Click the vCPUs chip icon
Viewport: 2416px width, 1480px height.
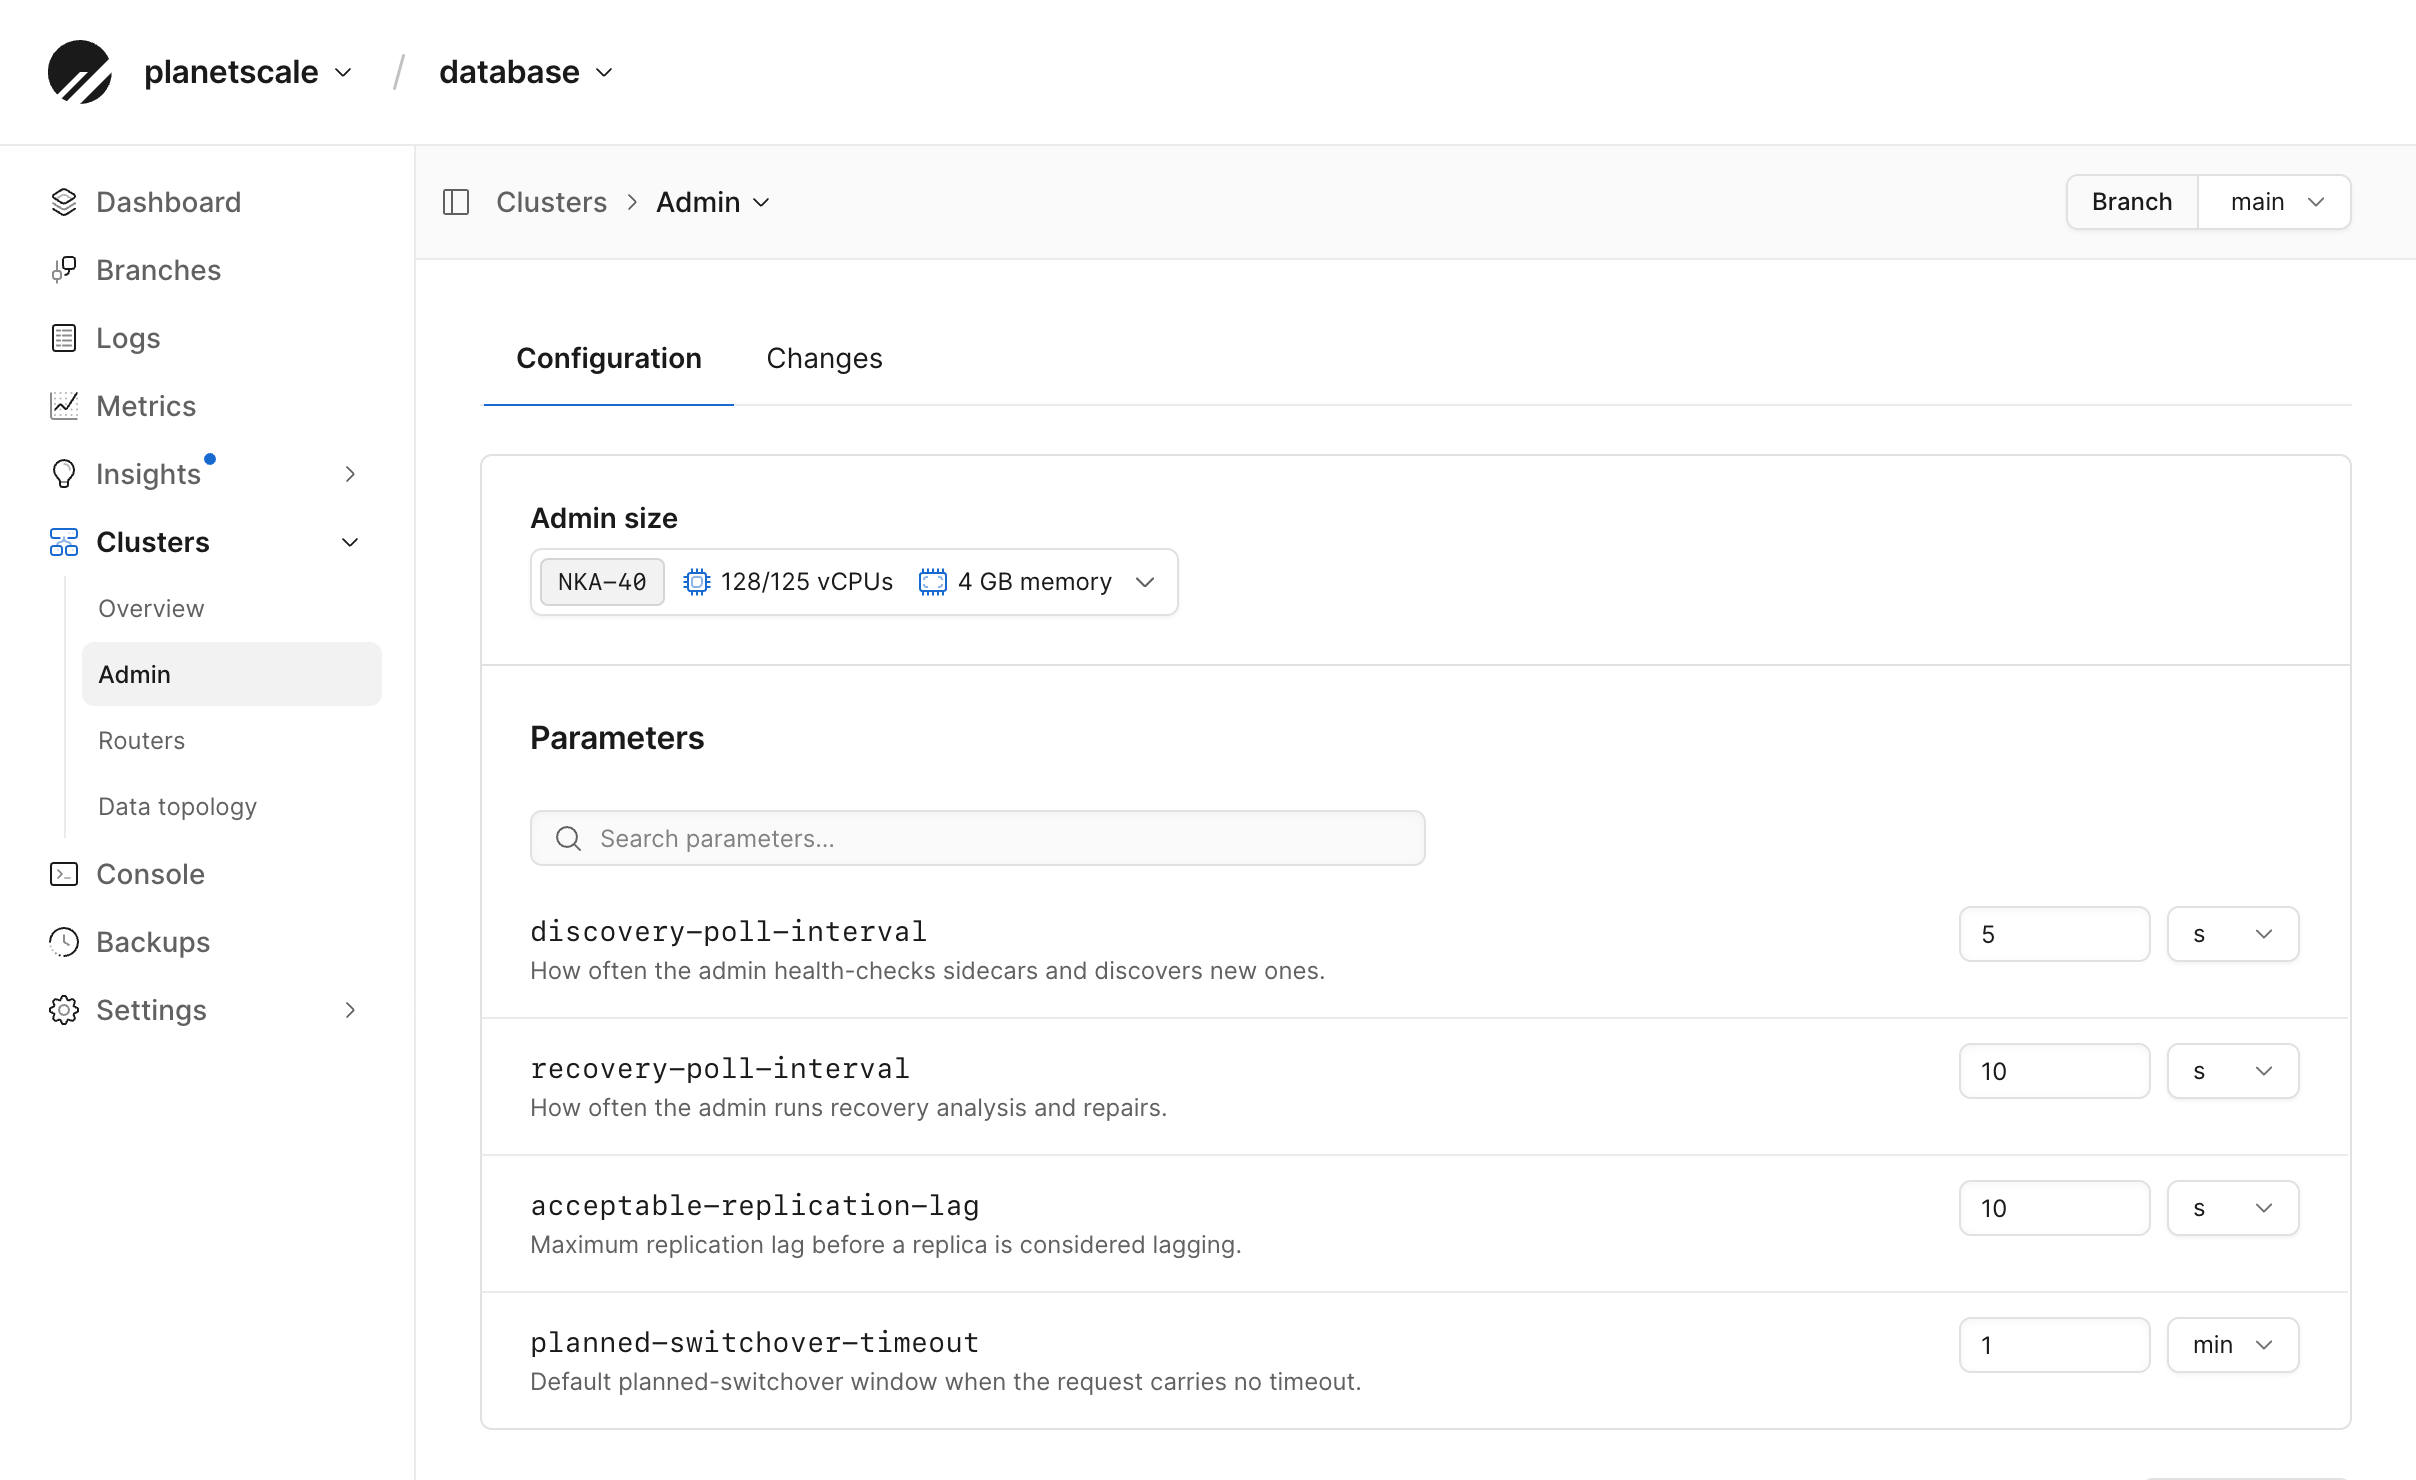click(x=697, y=582)
